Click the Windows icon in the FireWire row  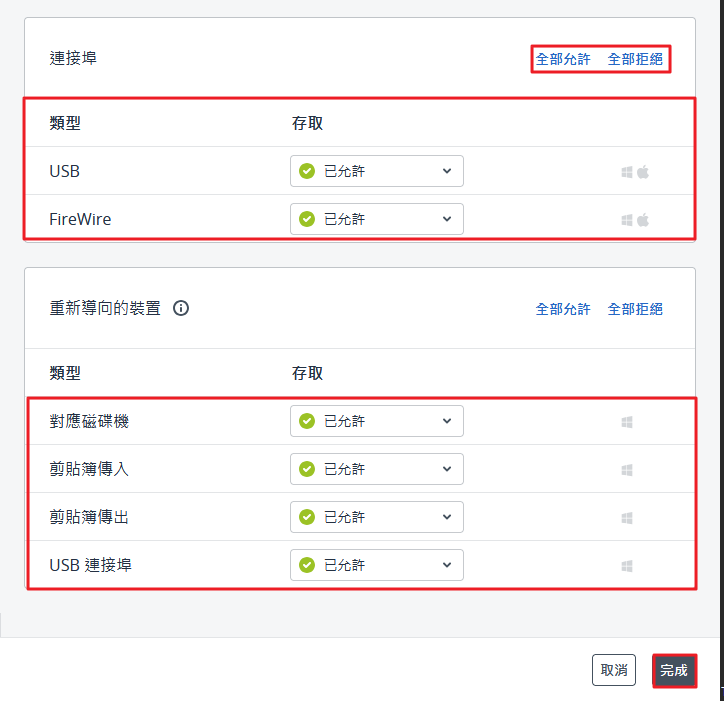click(627, 219)
